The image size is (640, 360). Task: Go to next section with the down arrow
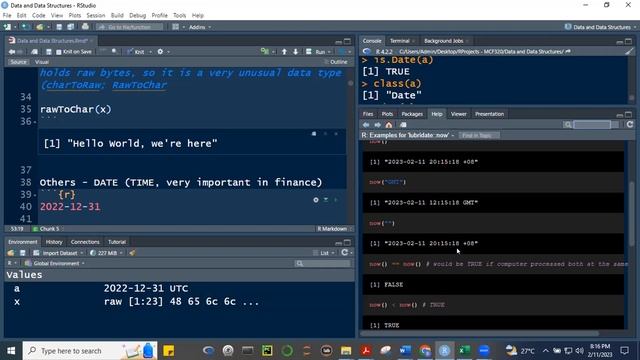tap(296, 52)
